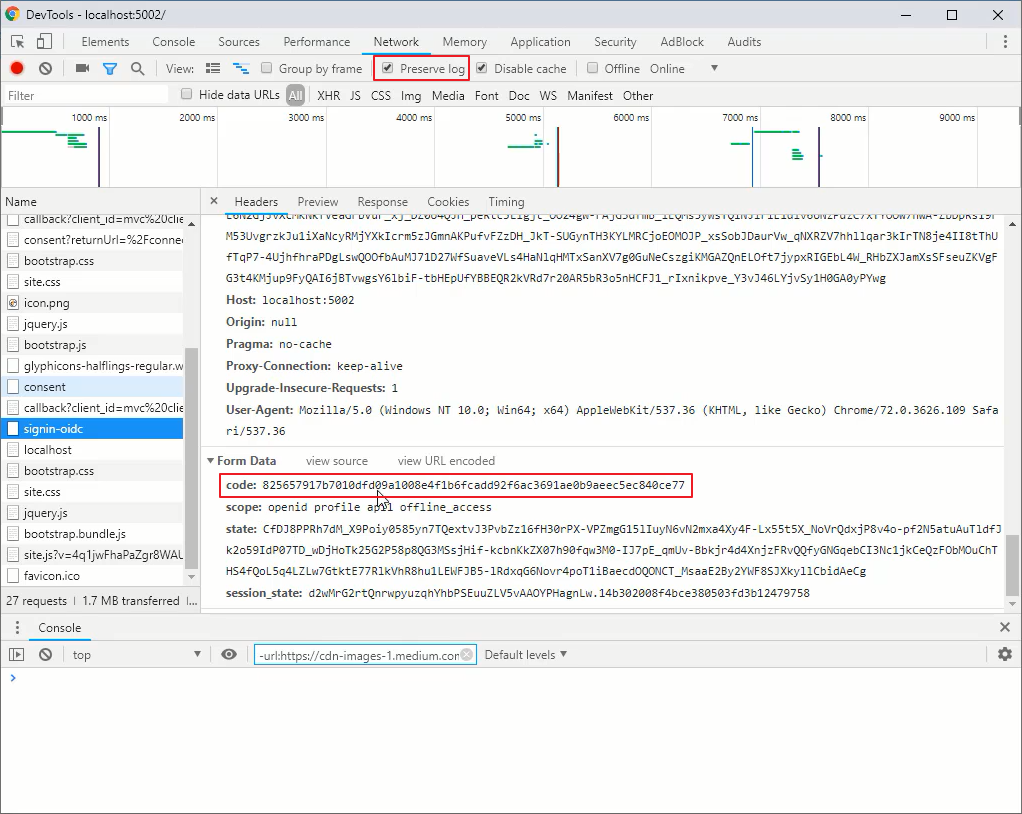Select the consent request row
Viewport: 1022px width, 814px height.
click(94, 386)
